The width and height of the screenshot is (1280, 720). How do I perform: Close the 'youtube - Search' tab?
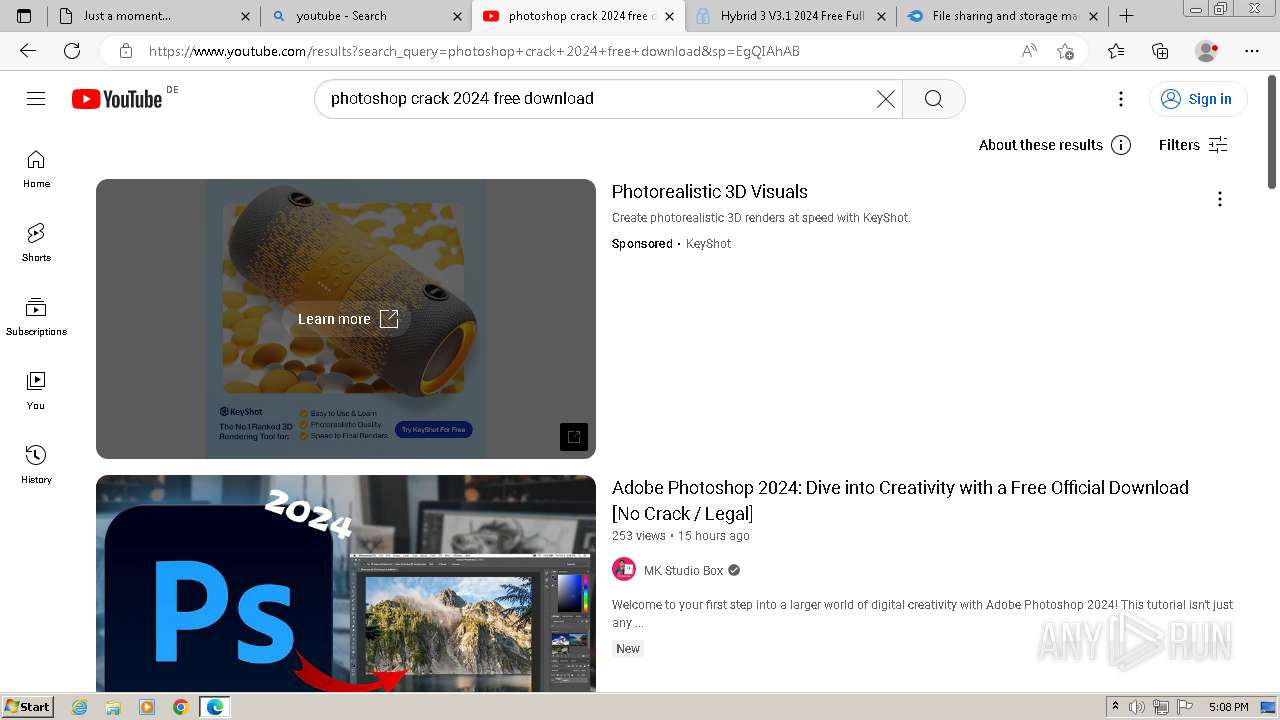click(457, 16)
